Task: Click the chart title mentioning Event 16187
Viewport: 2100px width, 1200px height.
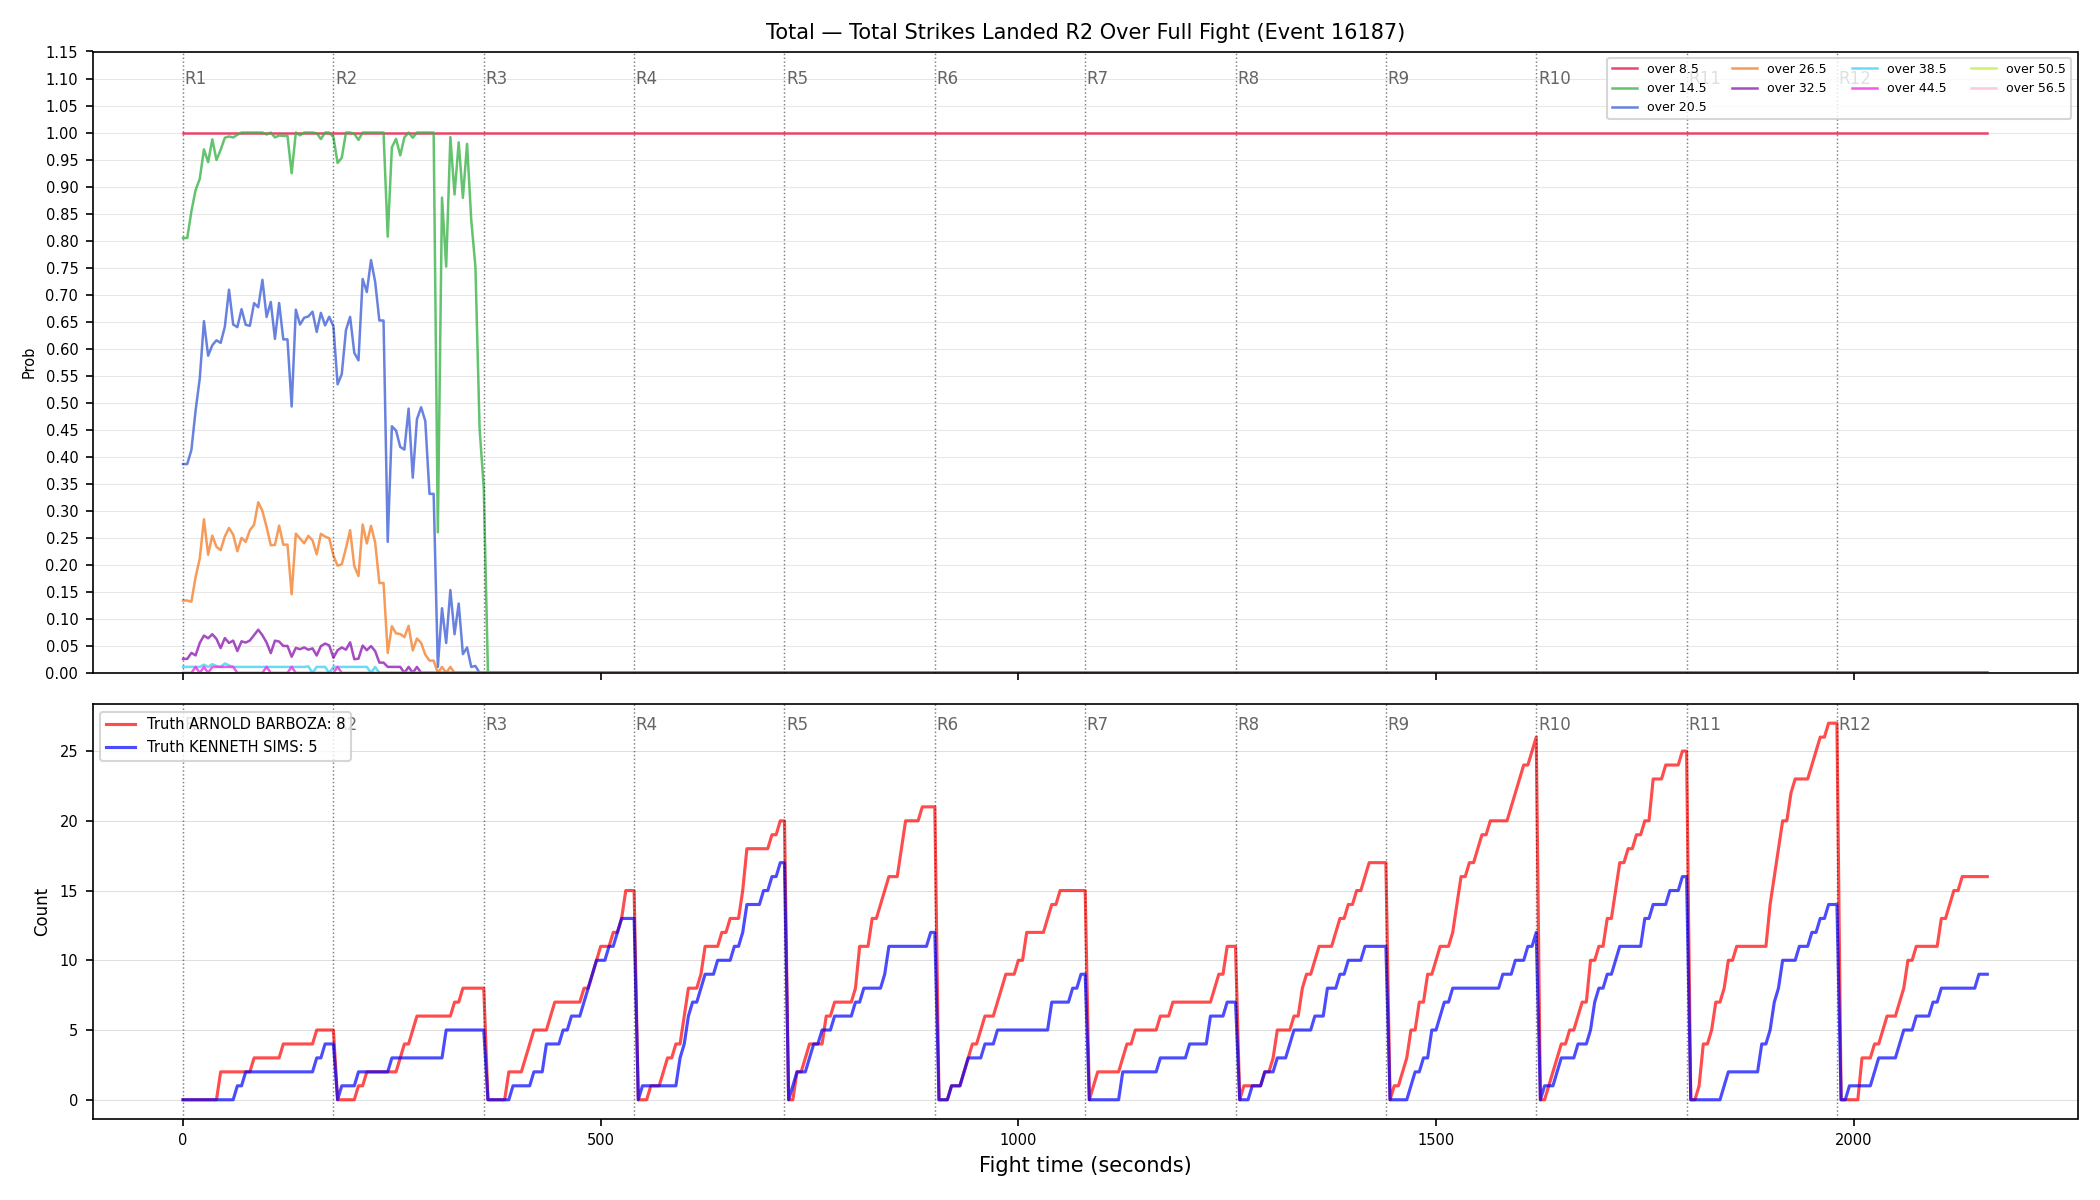Action: [x=1085, y=32]
